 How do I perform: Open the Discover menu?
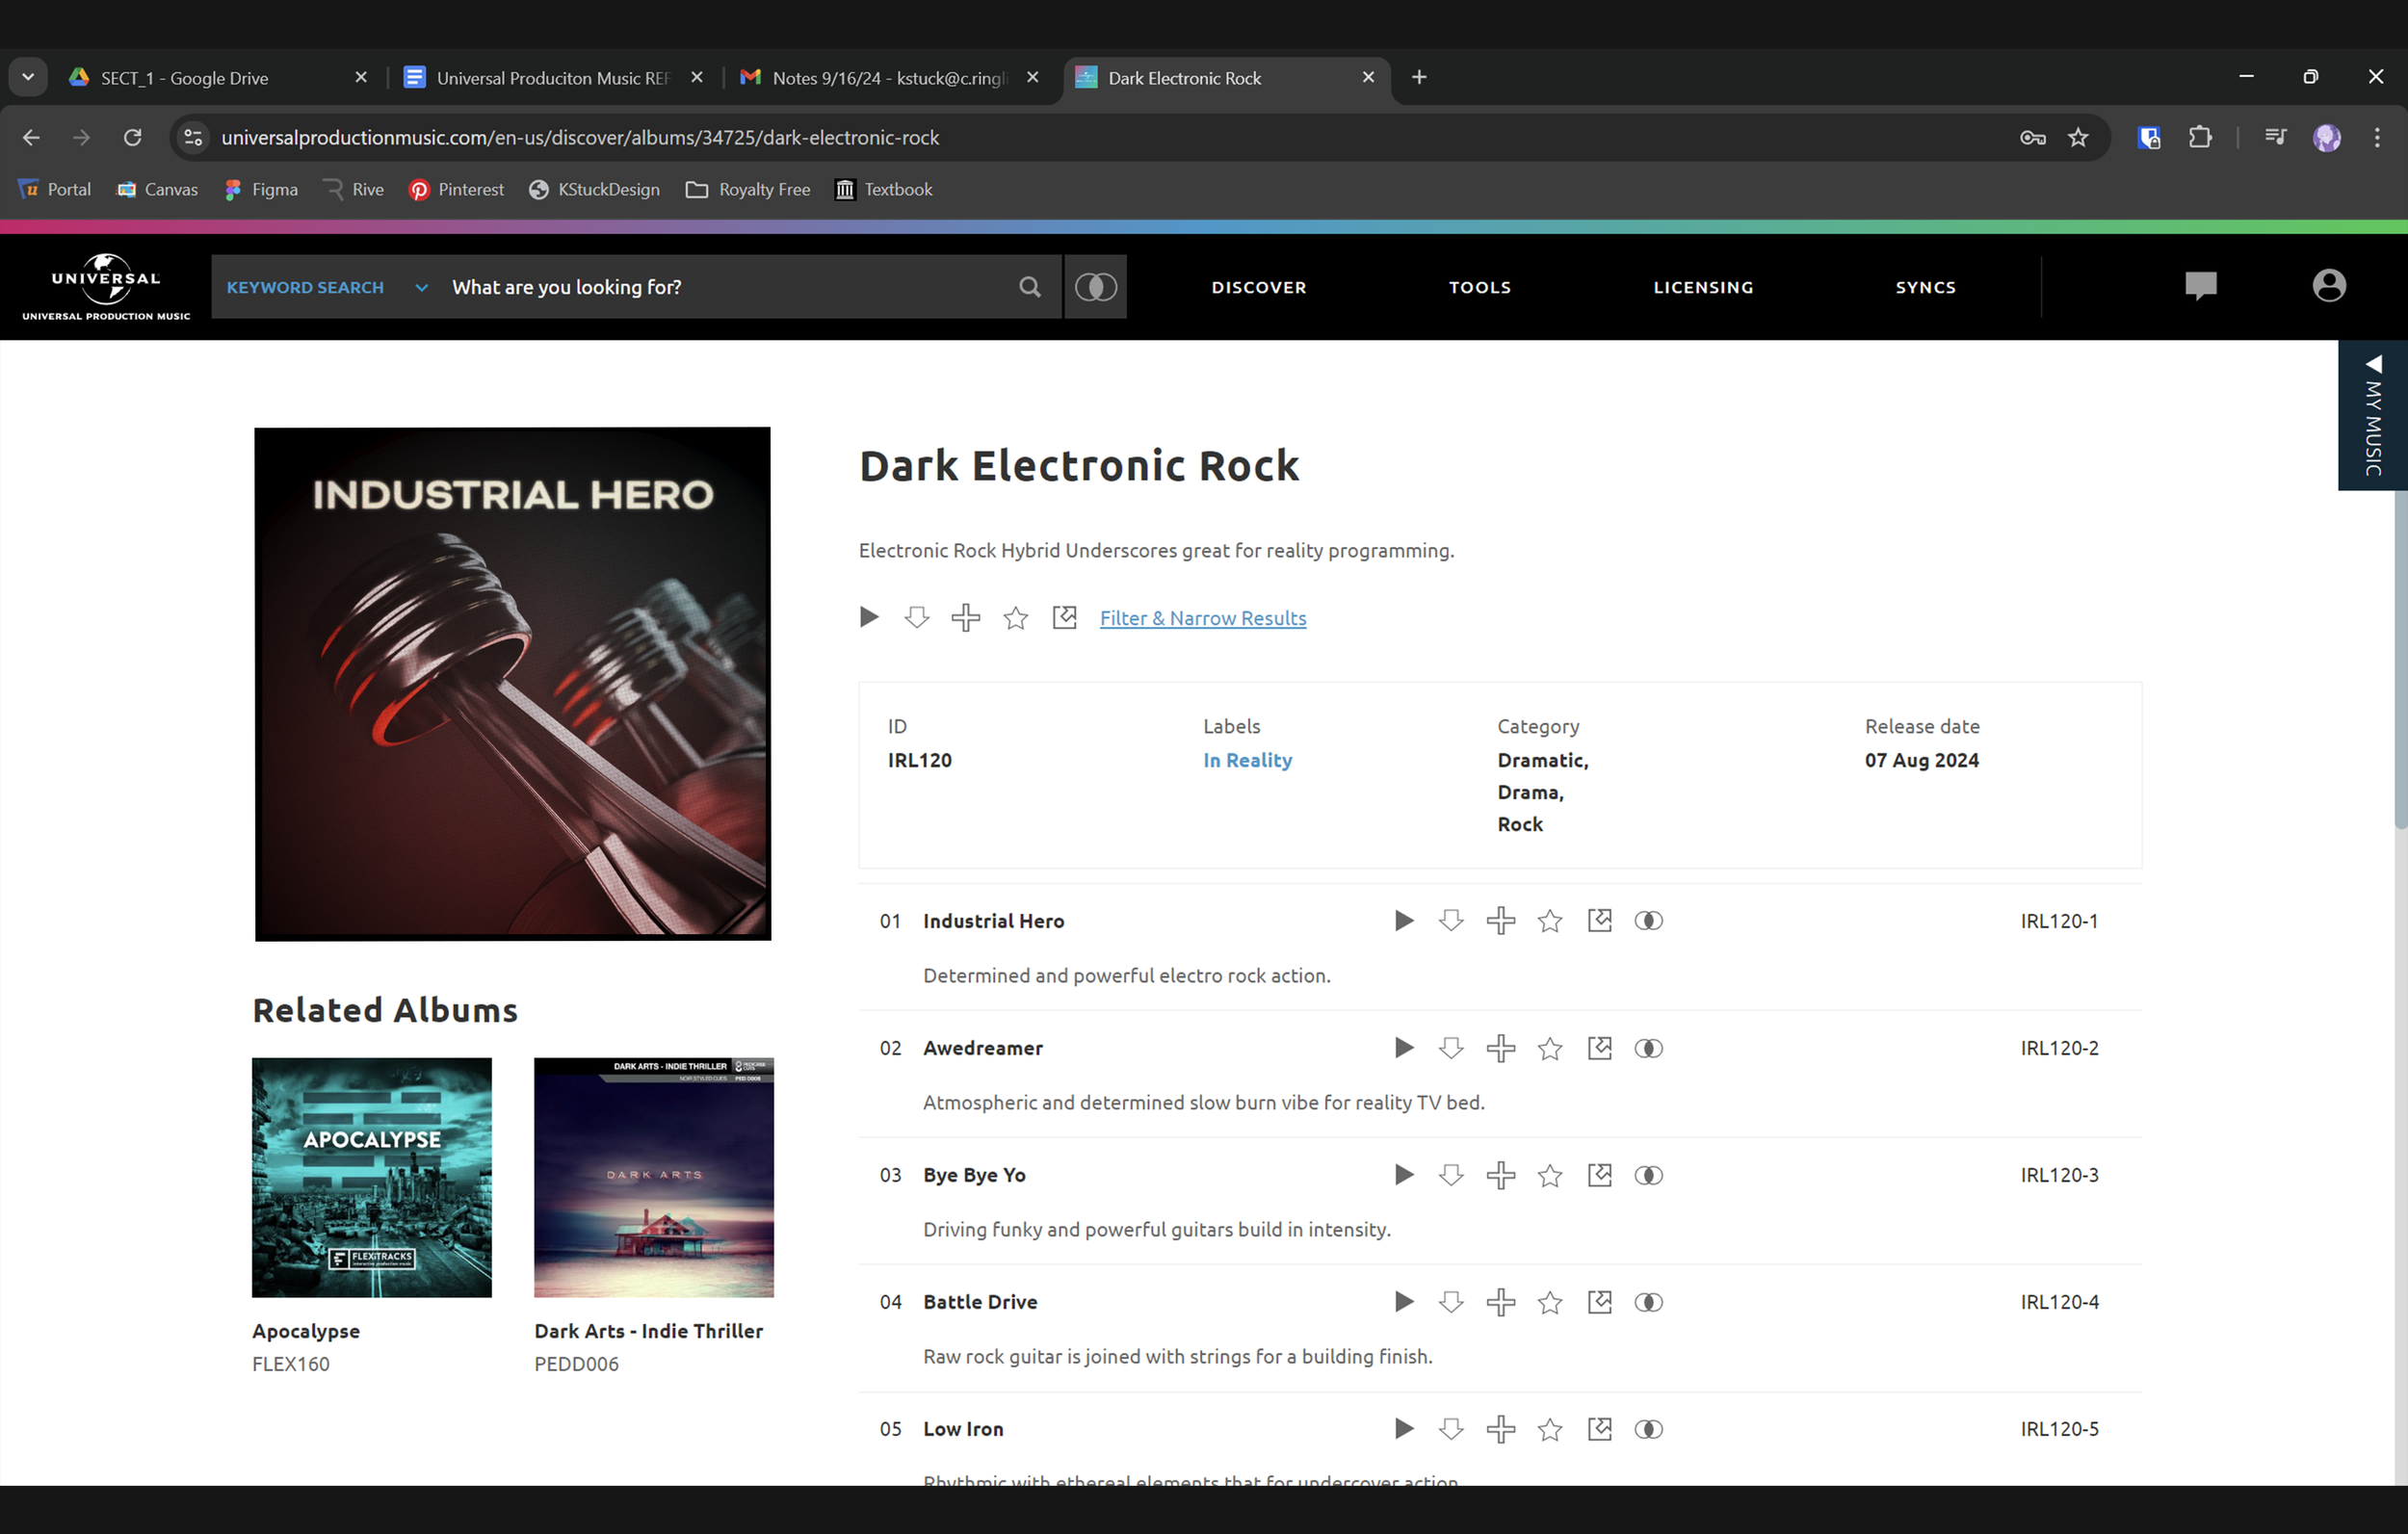[x=1258, y=287]
